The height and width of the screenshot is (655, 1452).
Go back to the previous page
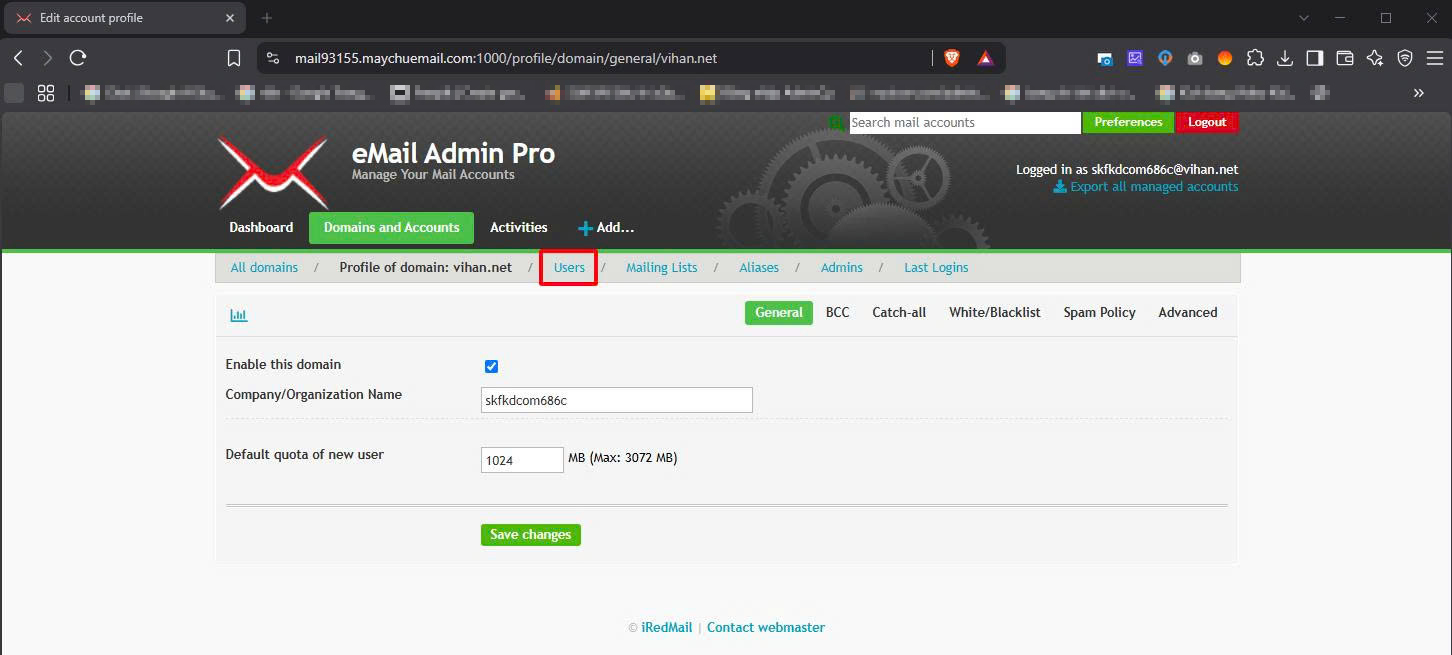(x=18, y=58)
